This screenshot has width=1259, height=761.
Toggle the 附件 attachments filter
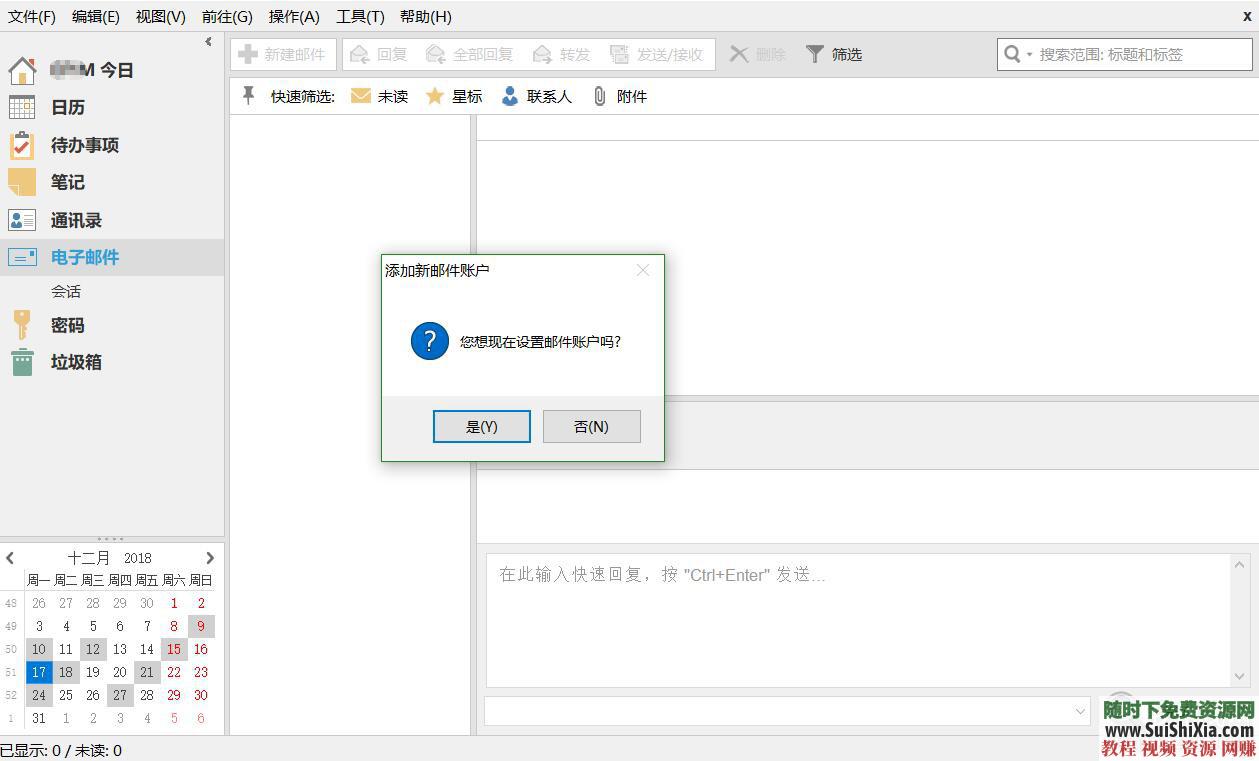pyautogui.click(x=620, y=95)
